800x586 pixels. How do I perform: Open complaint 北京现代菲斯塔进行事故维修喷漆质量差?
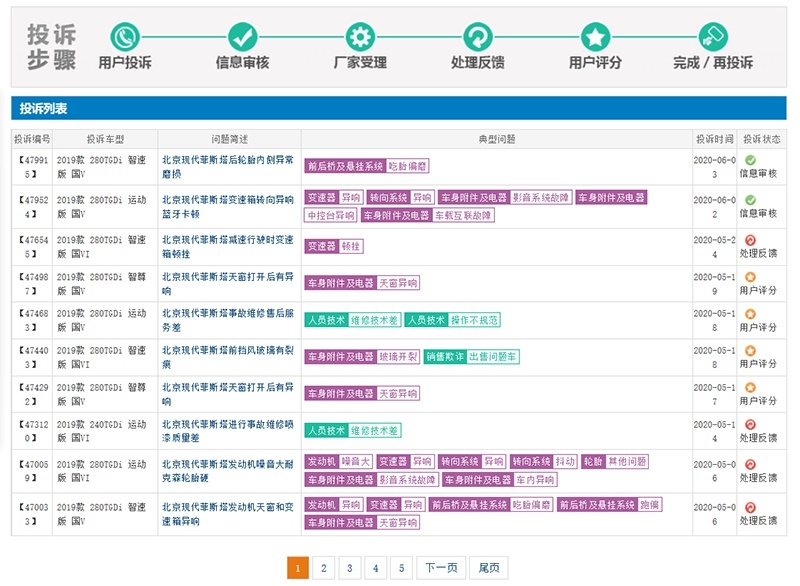coord(228,431)
